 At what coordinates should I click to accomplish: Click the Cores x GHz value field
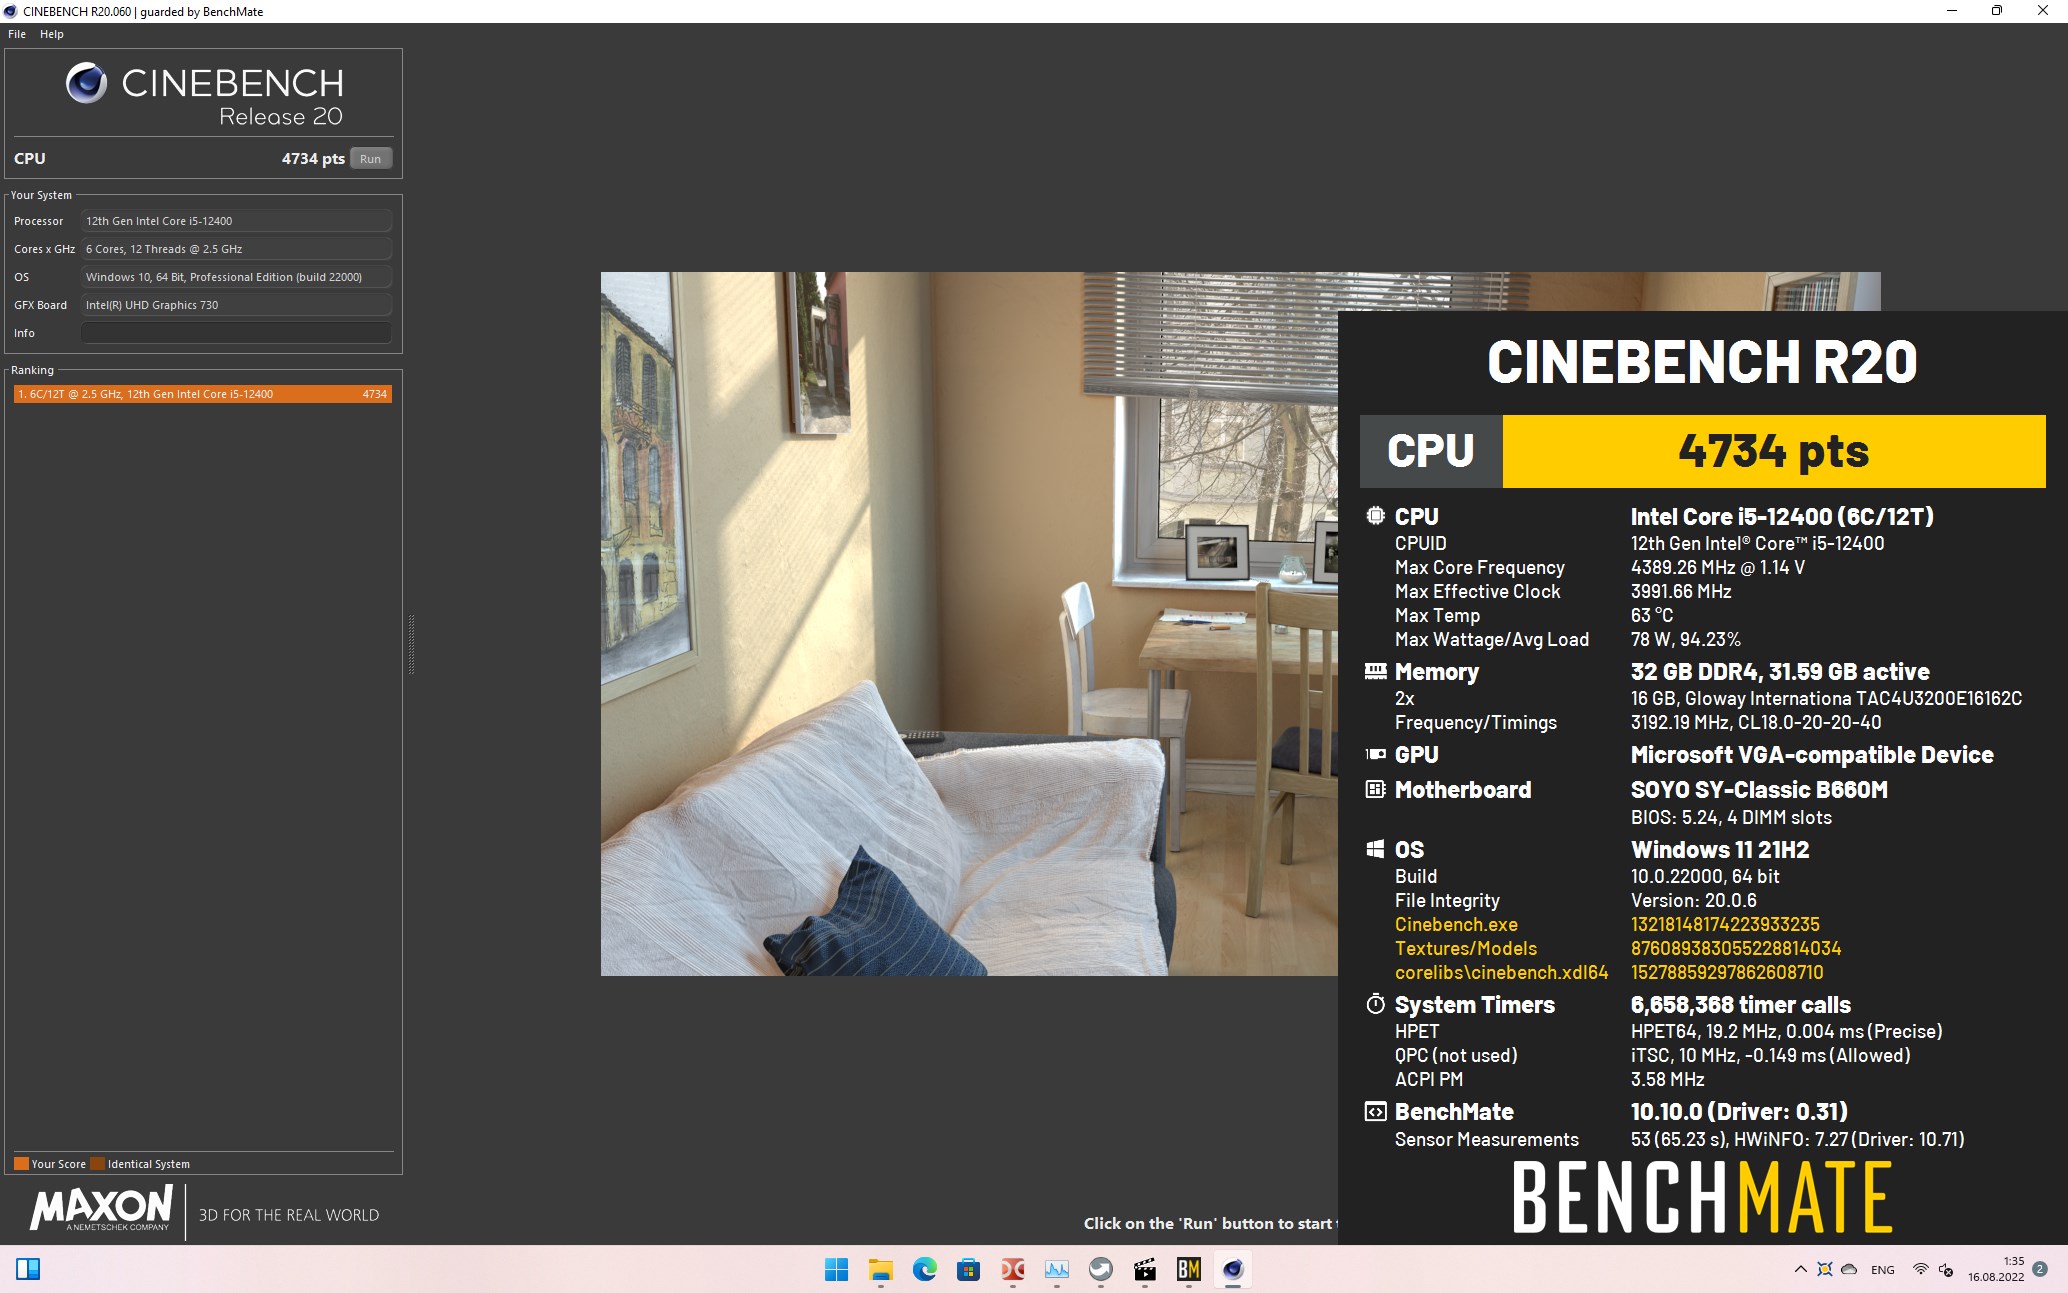coord(236,249)
